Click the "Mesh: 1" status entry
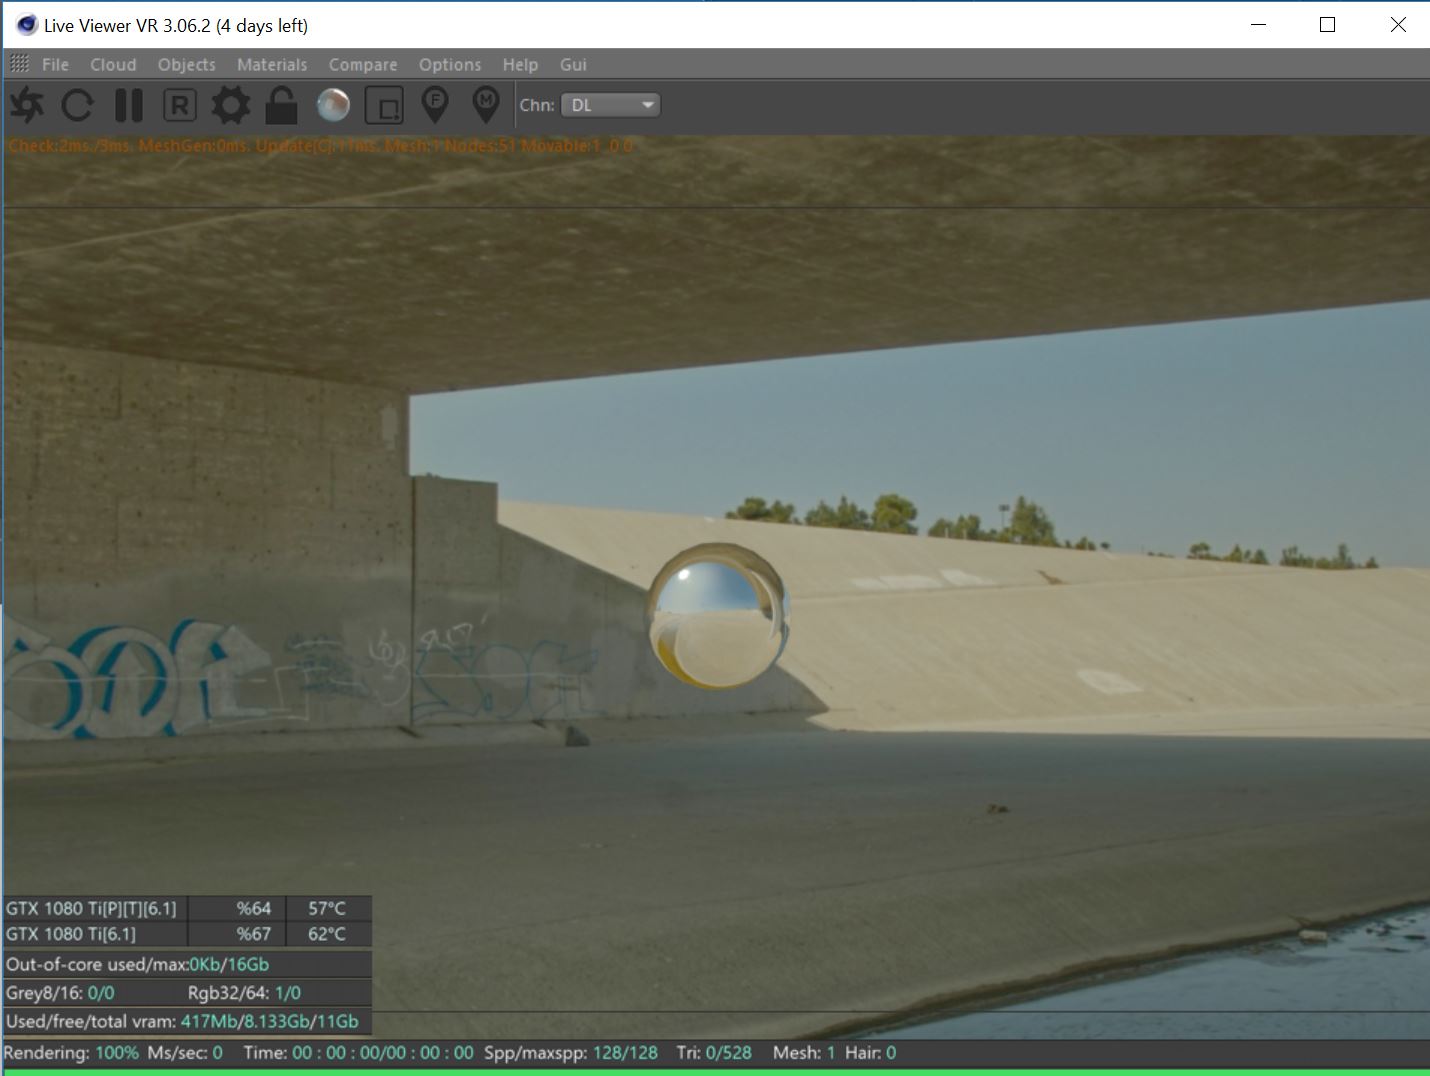The width and height of the screenshot is (1430, 1076). tap(804, 1052)
